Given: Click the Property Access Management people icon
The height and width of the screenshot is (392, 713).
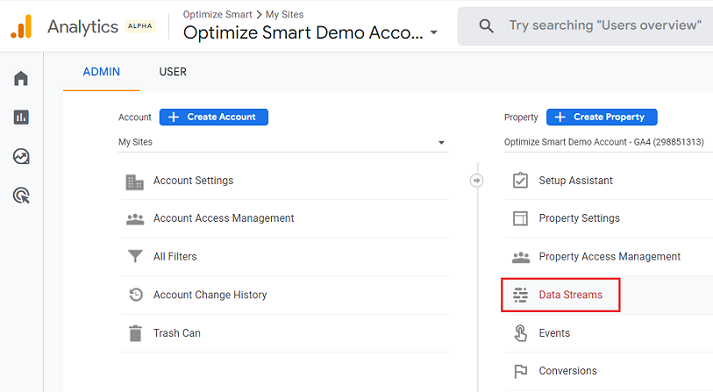Looking at the screenshot, I should (521, 257).
